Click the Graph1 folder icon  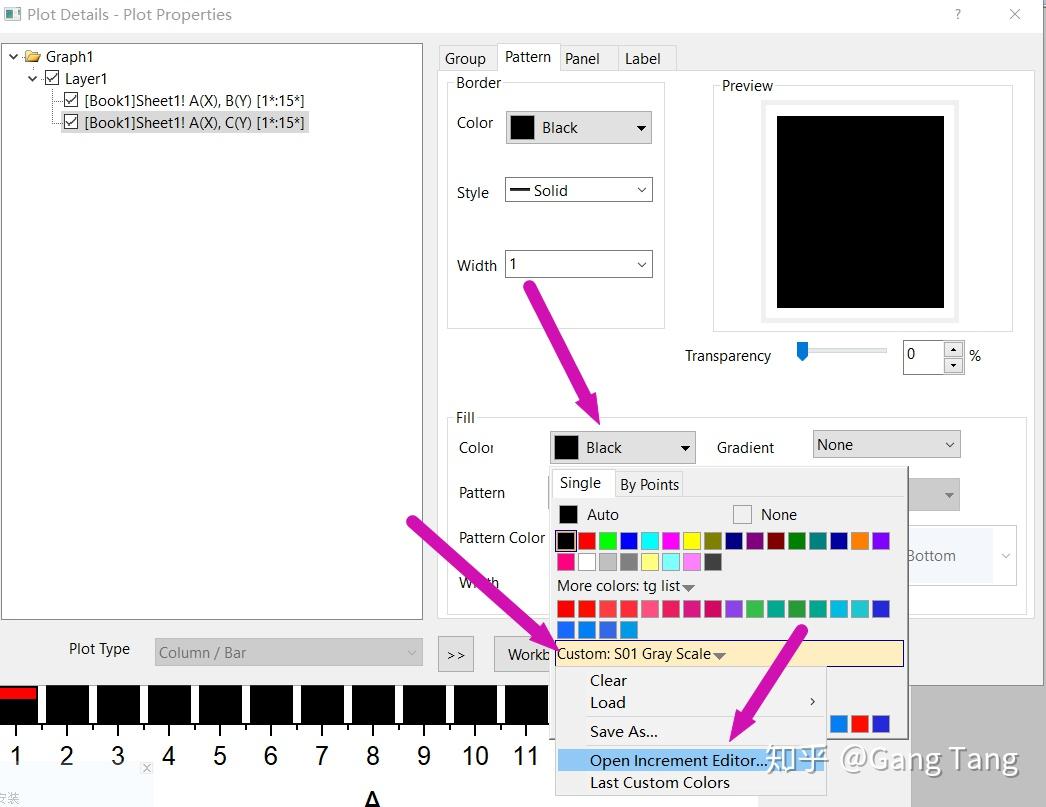tap(32, 57)
